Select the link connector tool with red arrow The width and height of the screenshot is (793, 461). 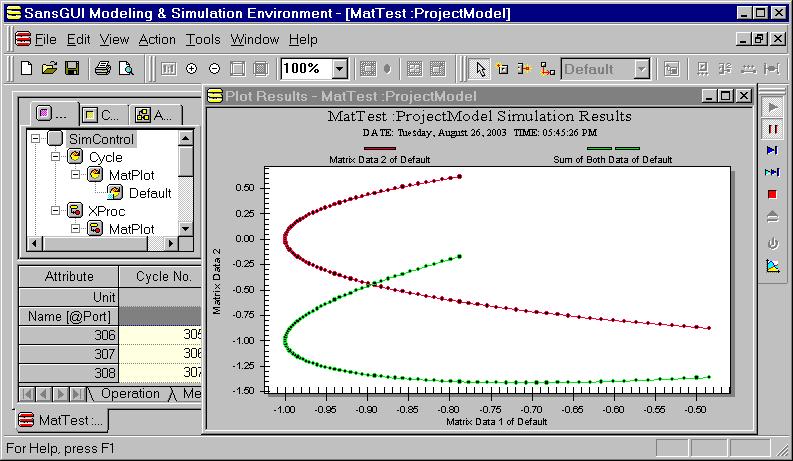pyautogui.click(x=524, y=68)
